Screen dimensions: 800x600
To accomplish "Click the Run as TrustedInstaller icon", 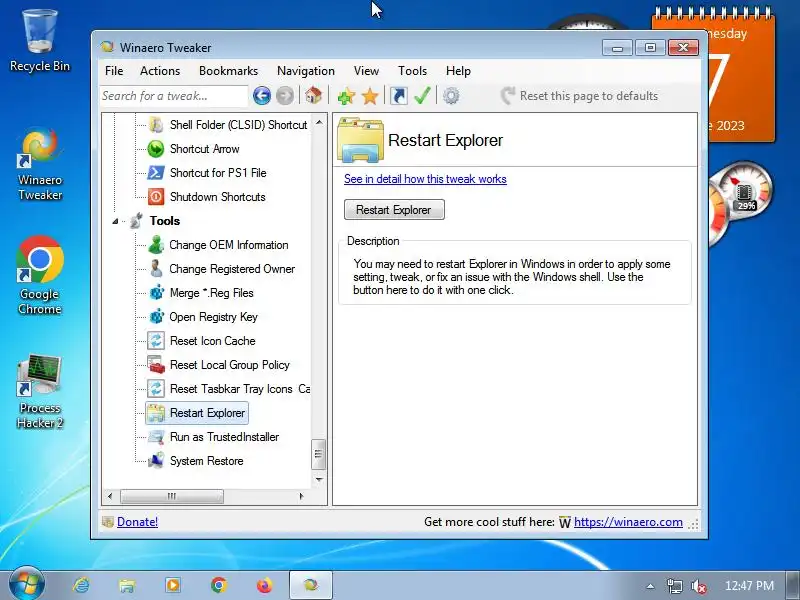I will click(x=156, y=437).
